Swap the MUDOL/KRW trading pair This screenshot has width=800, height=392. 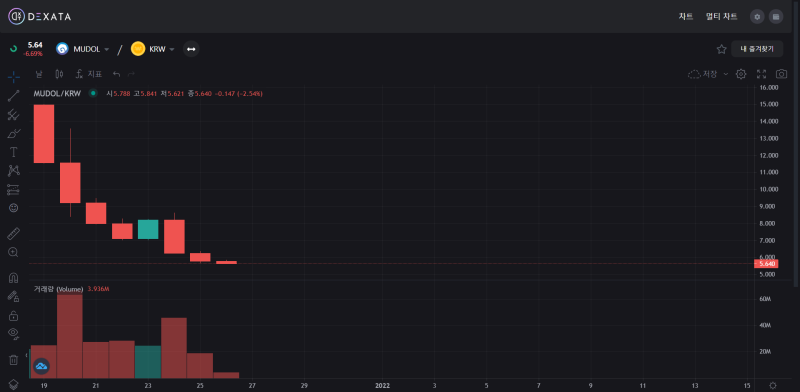(x=191, y=49)
